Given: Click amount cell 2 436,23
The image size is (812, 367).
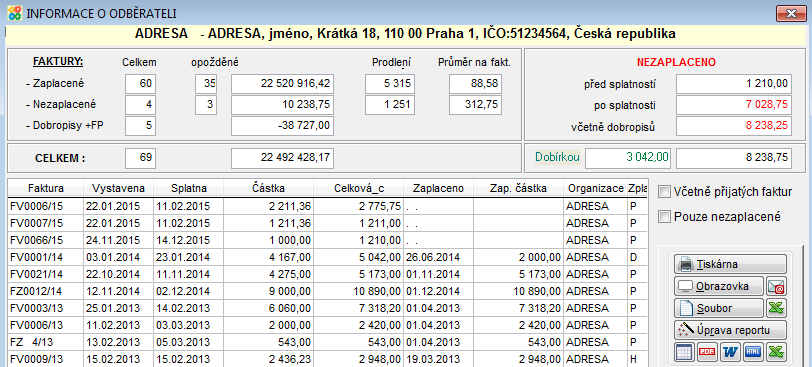Looking at the screenshot, I should tap(269, 359).
